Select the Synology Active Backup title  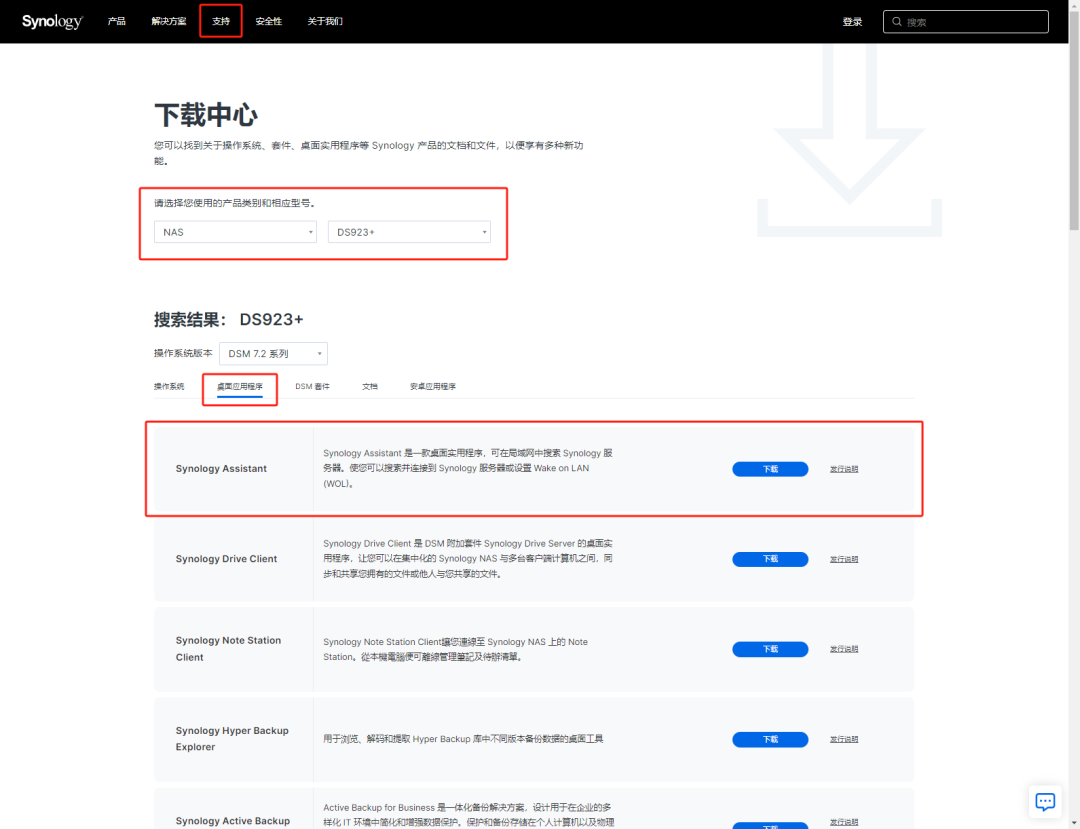233,821
